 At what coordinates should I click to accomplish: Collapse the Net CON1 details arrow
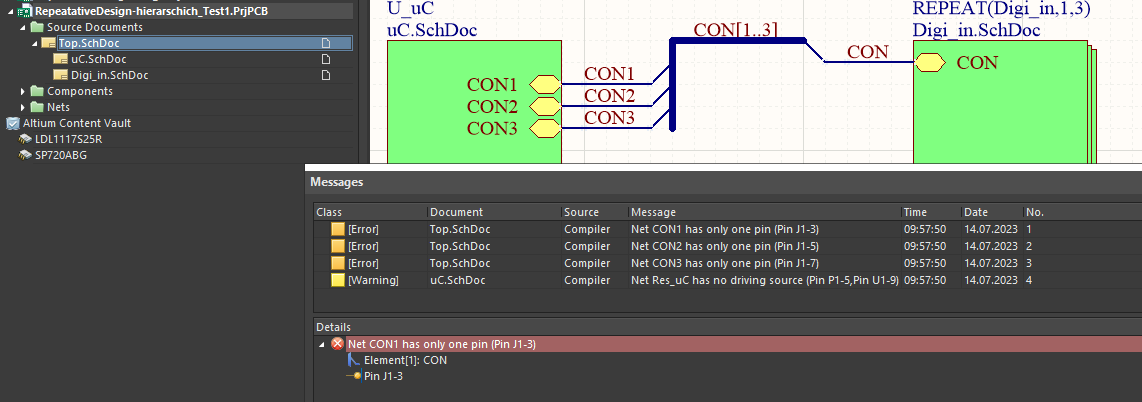tap(323, 344)
